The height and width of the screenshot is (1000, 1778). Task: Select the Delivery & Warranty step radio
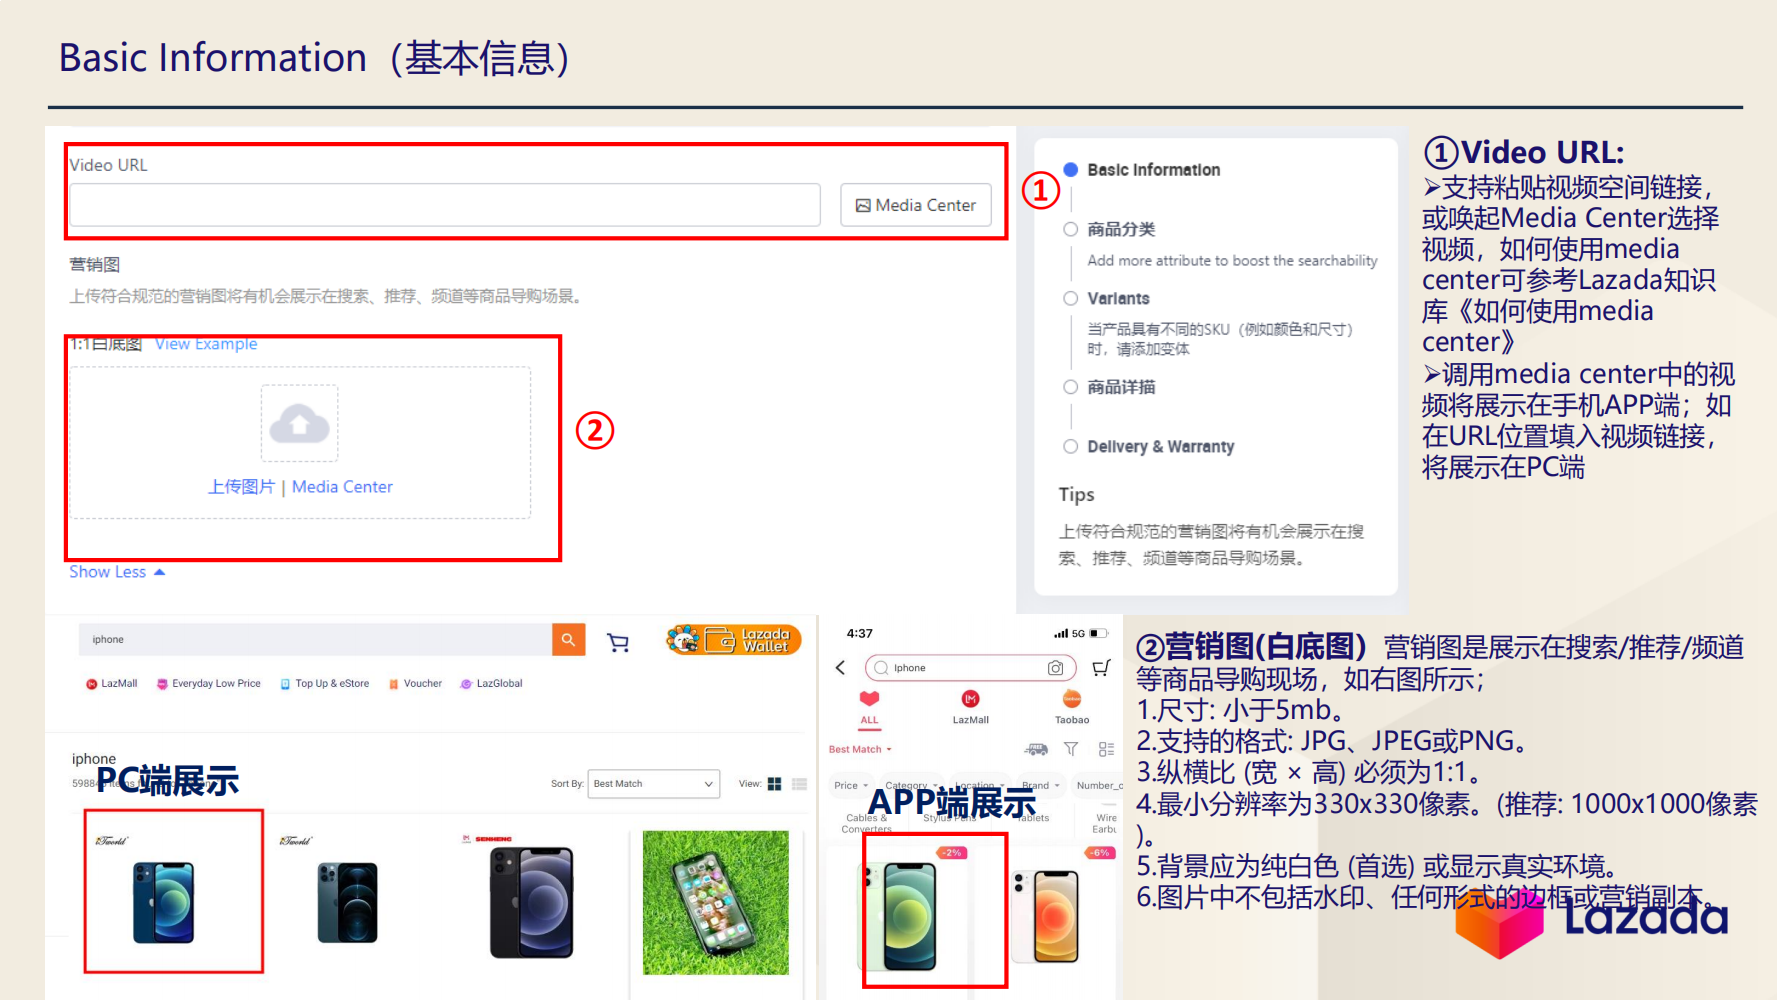coord(1070,446)
